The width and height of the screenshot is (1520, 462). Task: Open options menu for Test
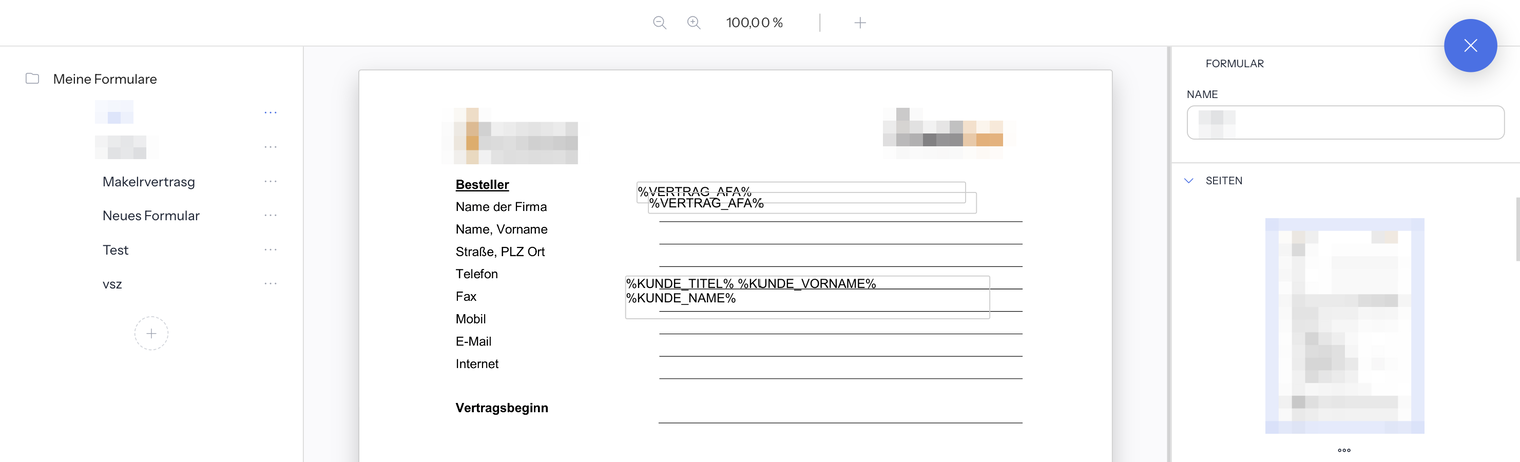pyautogui.click(x=270, y=250)
